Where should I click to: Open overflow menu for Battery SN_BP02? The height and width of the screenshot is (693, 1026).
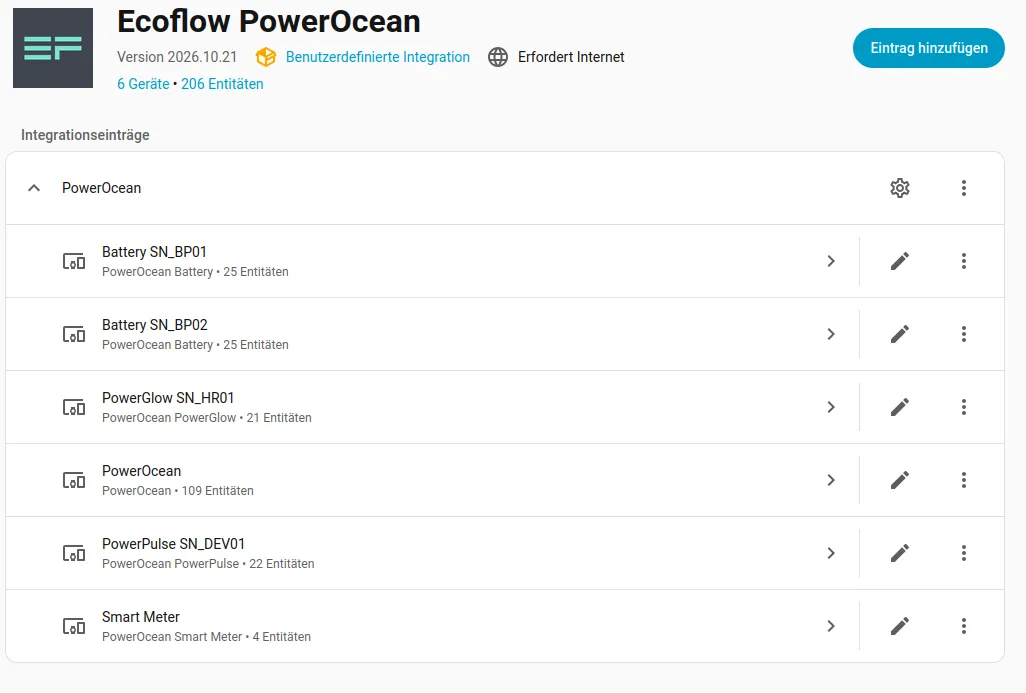(x=964, y=334)
